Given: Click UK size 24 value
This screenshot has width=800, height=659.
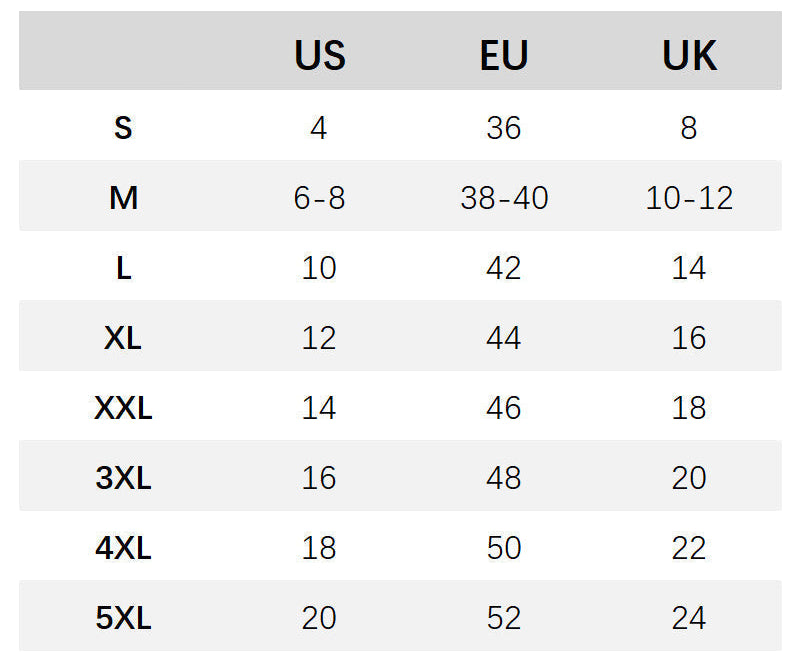Looking at the screenshot, I should pos(689,618).
